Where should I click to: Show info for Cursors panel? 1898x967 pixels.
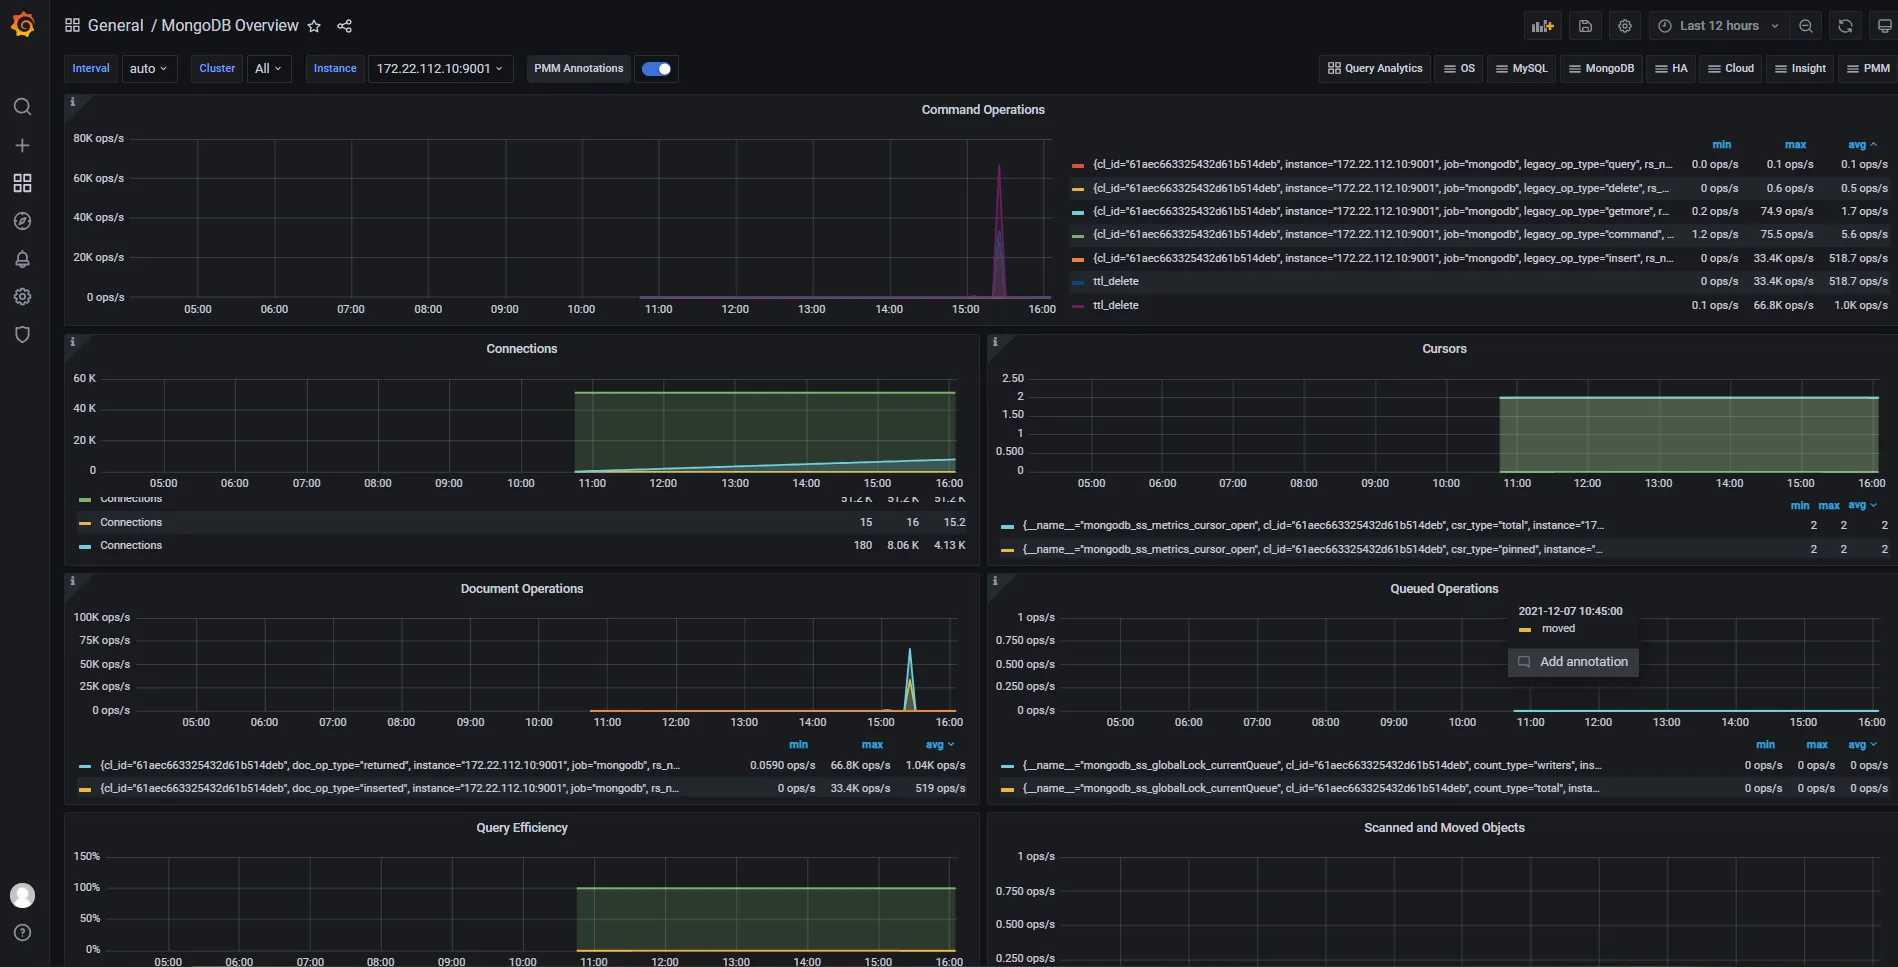[x=995, y=342]
